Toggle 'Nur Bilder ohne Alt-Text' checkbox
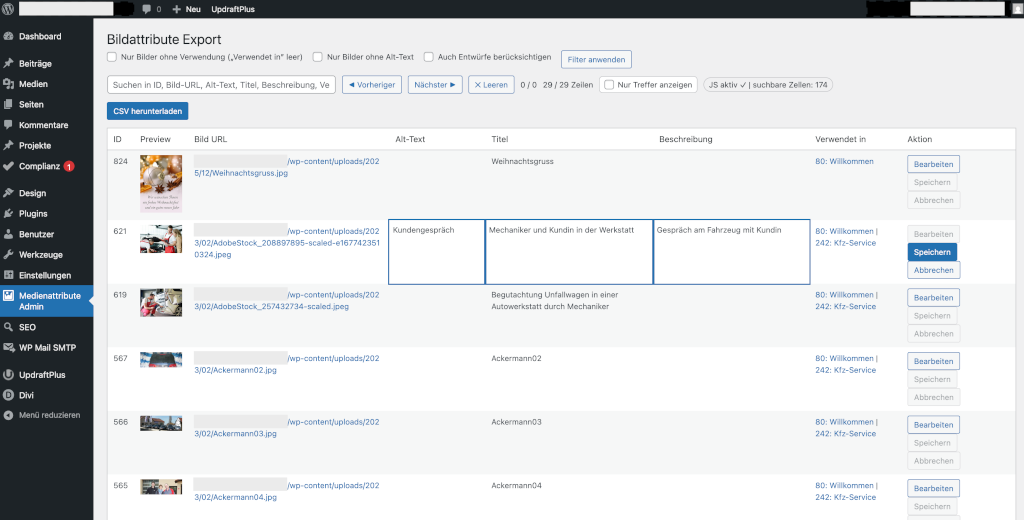Screen dimensions: 1024x520 click(317, 57)
